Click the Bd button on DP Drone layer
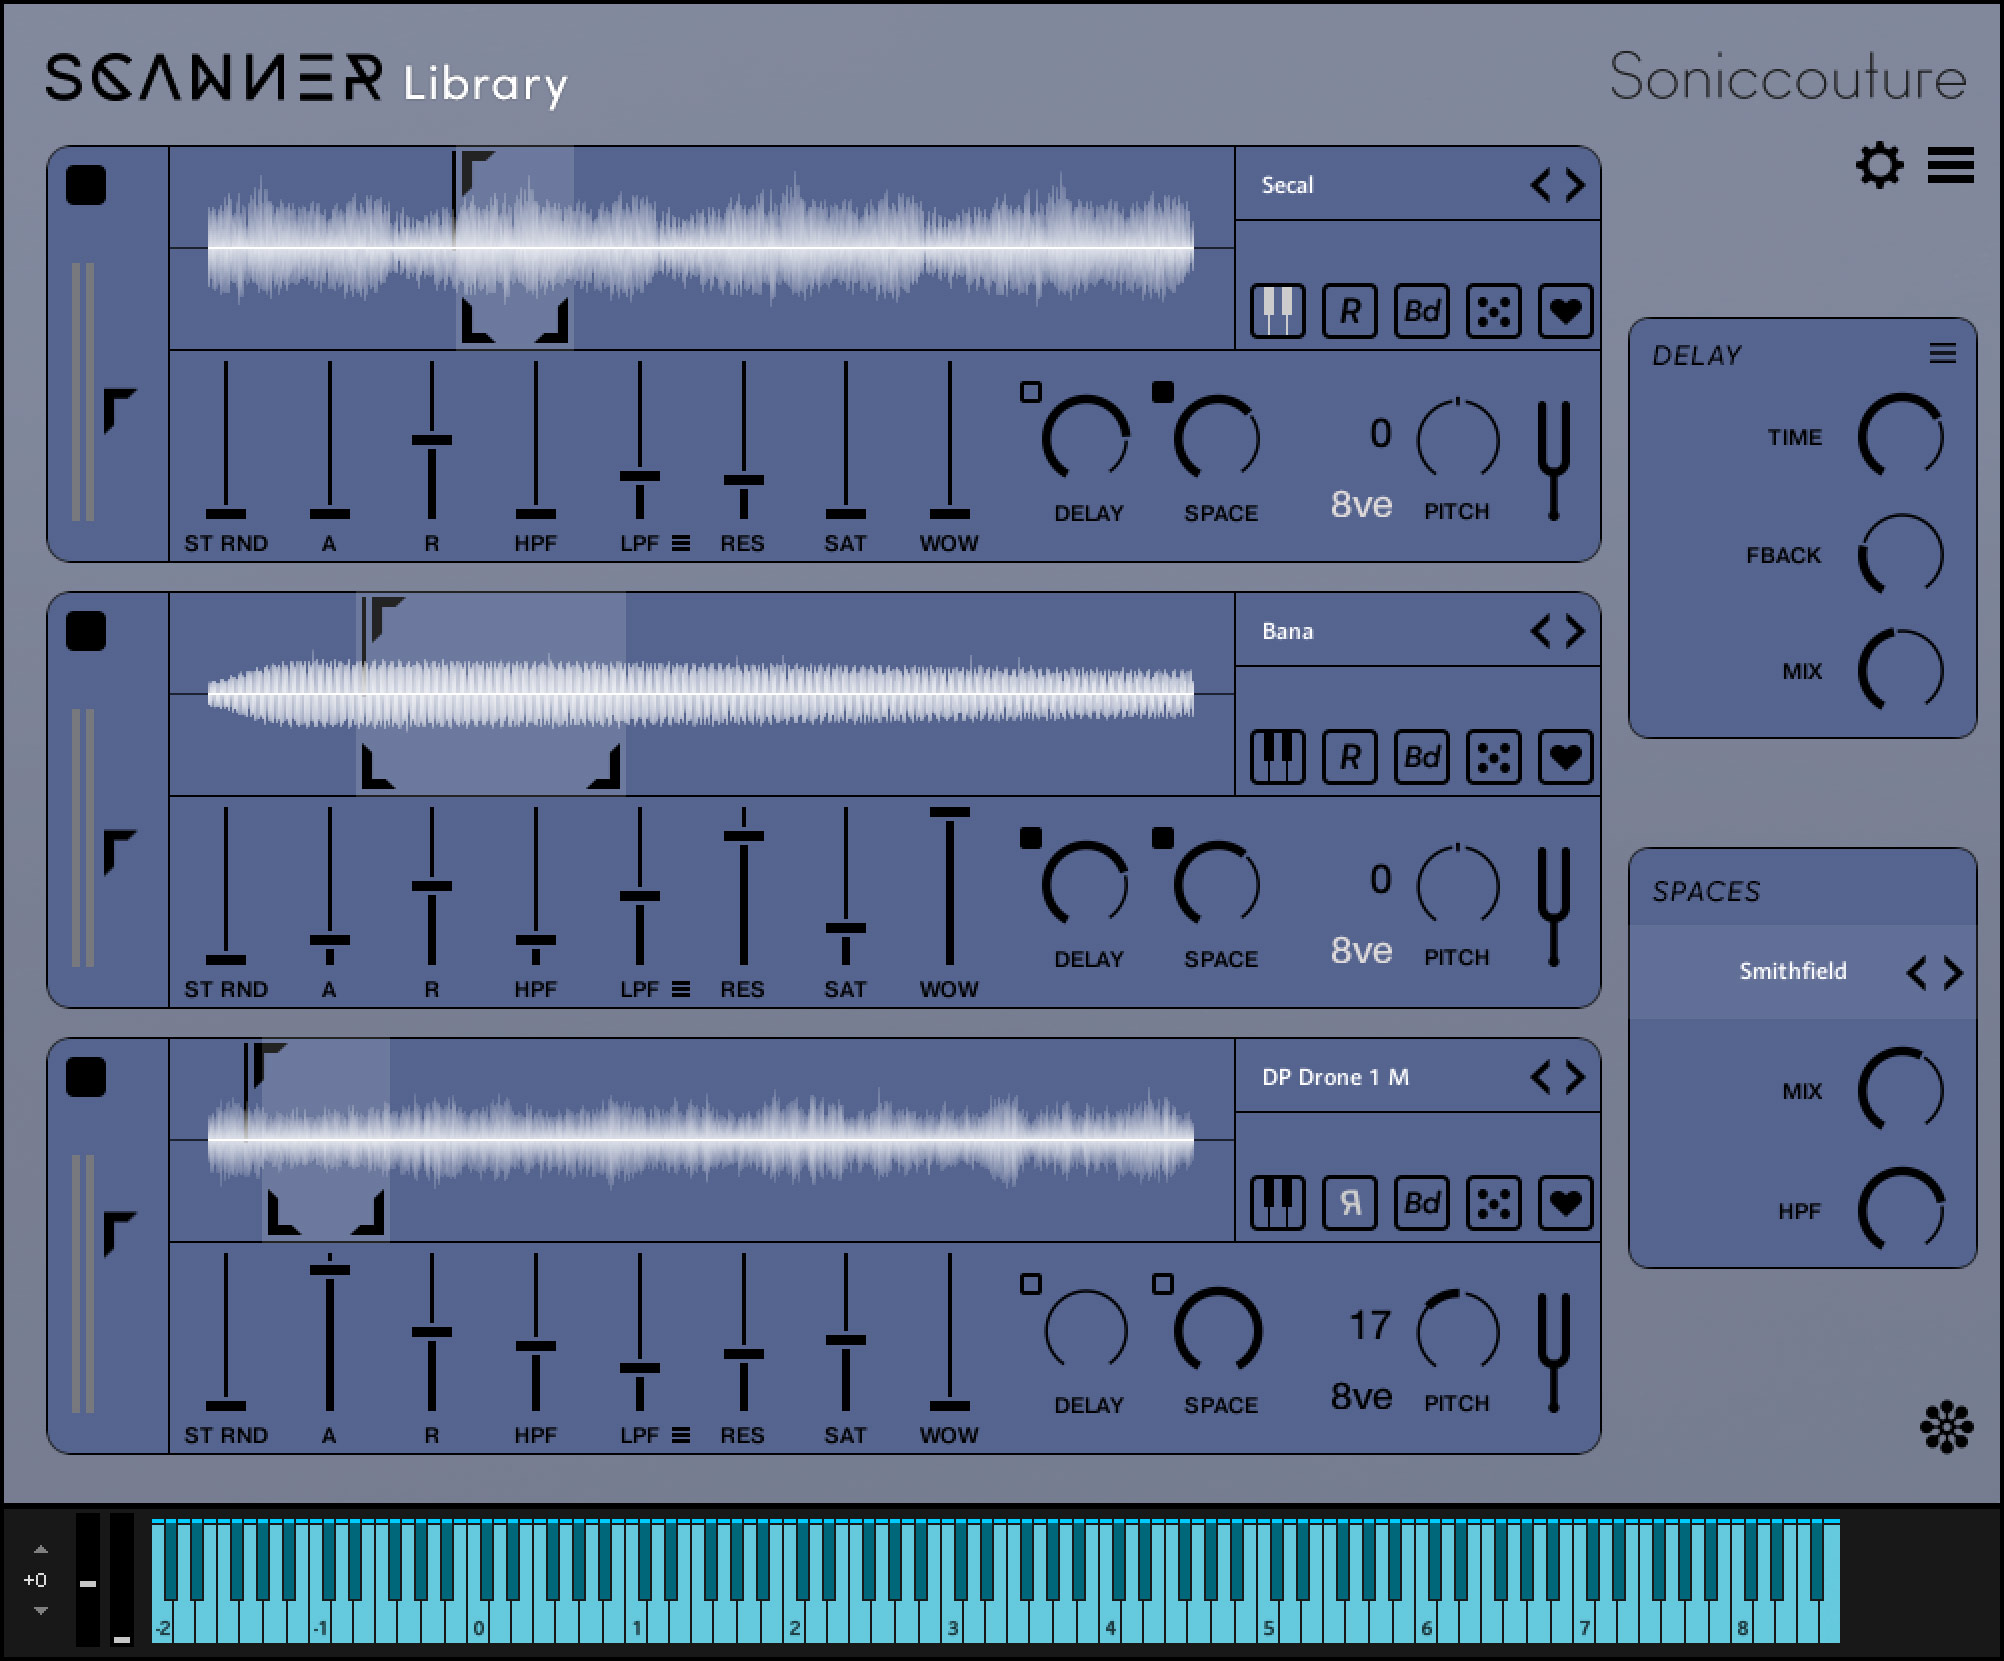This screenshot has height=1661, width=2004. tap(1422, 1203)
